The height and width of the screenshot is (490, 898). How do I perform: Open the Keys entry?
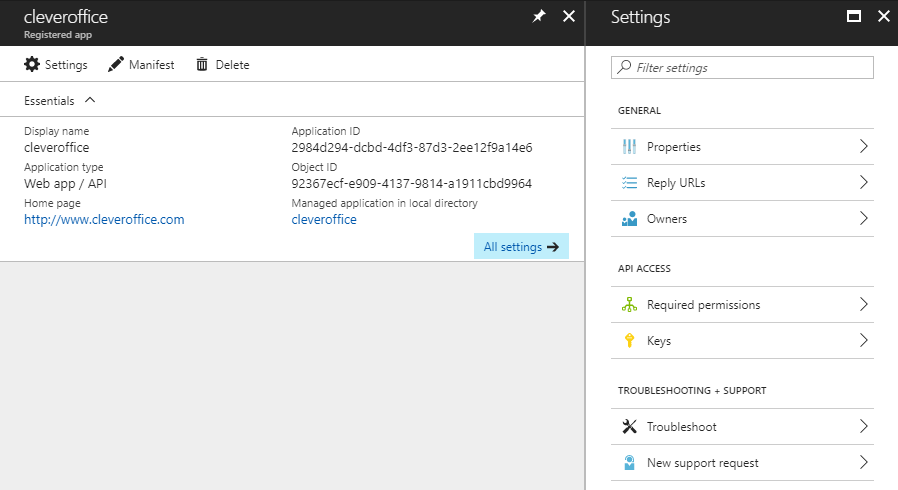point(742,341)
